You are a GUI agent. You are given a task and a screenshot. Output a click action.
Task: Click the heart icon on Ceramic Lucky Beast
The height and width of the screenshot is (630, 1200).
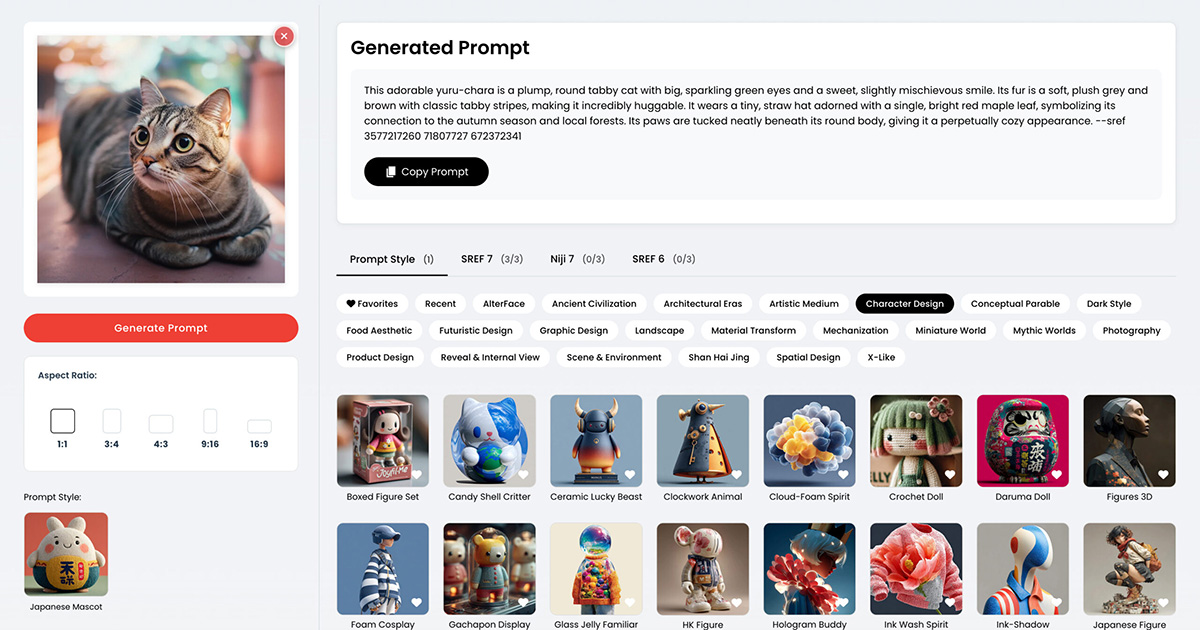[630, 475]
